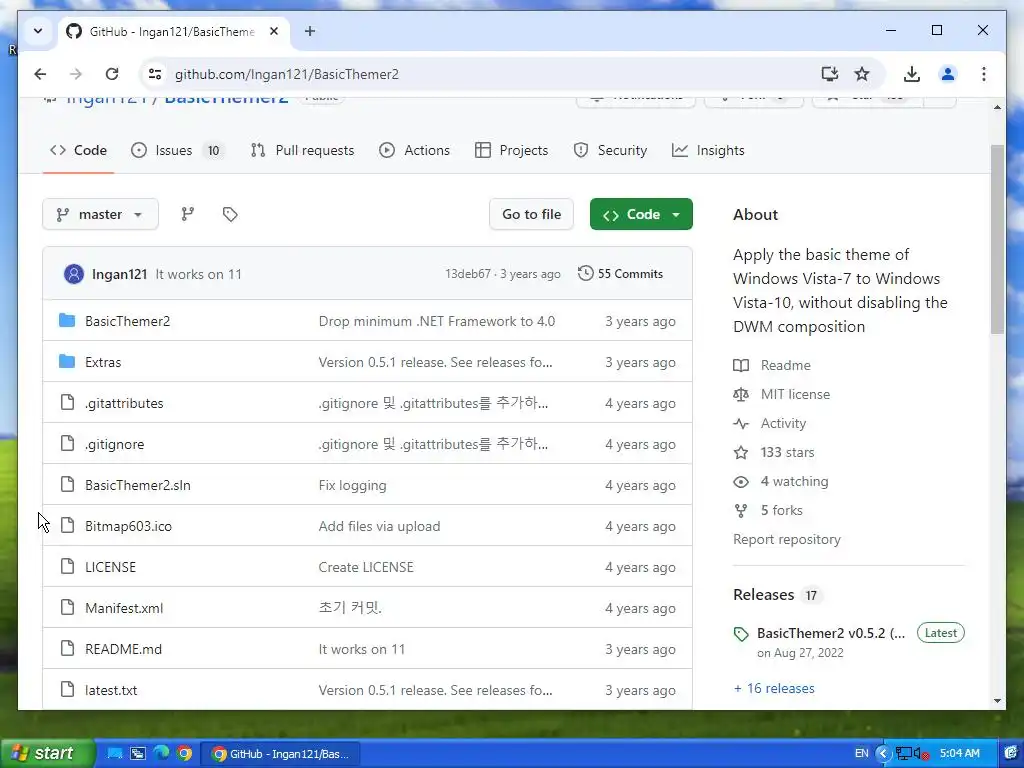The width and height of the screenshot is (1024, 768).
Task: Click the 'Add files via upload' commit message
Action: click(x=379, y=526)
